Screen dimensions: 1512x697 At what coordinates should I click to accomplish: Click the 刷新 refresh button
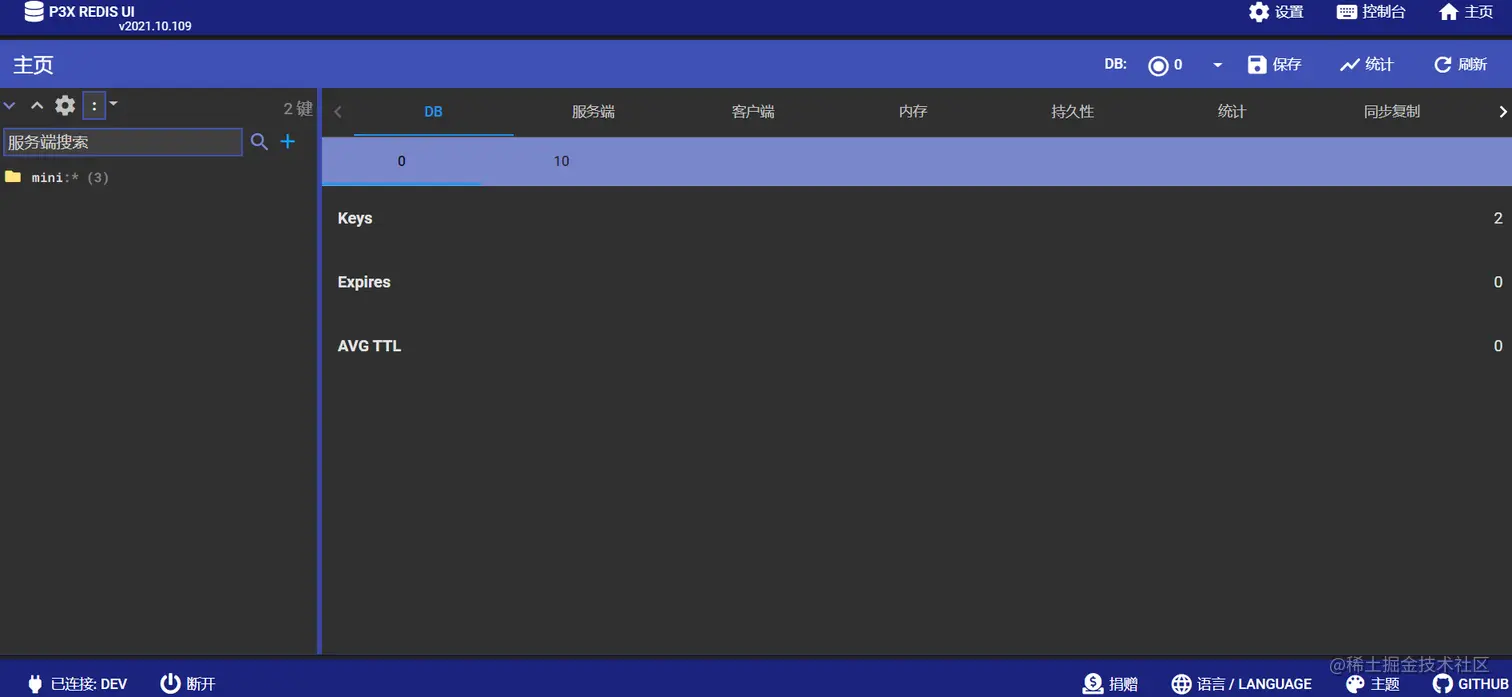1460,64
